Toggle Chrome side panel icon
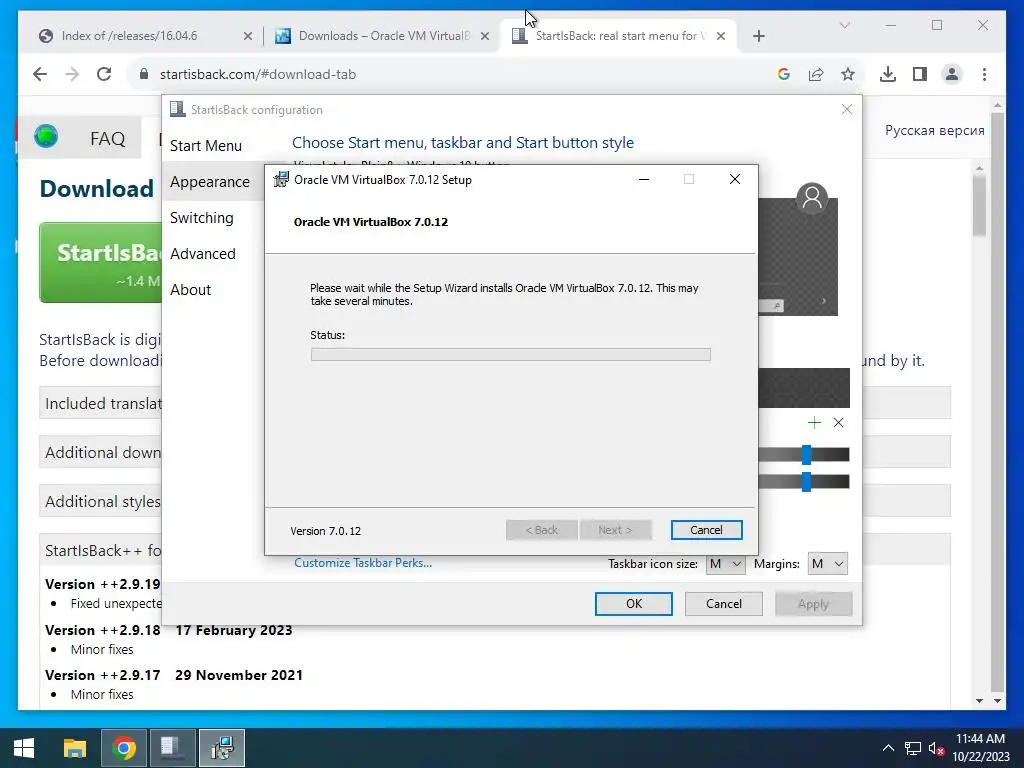The width and height of the screenshot is (1024, 768). [920, 74]
